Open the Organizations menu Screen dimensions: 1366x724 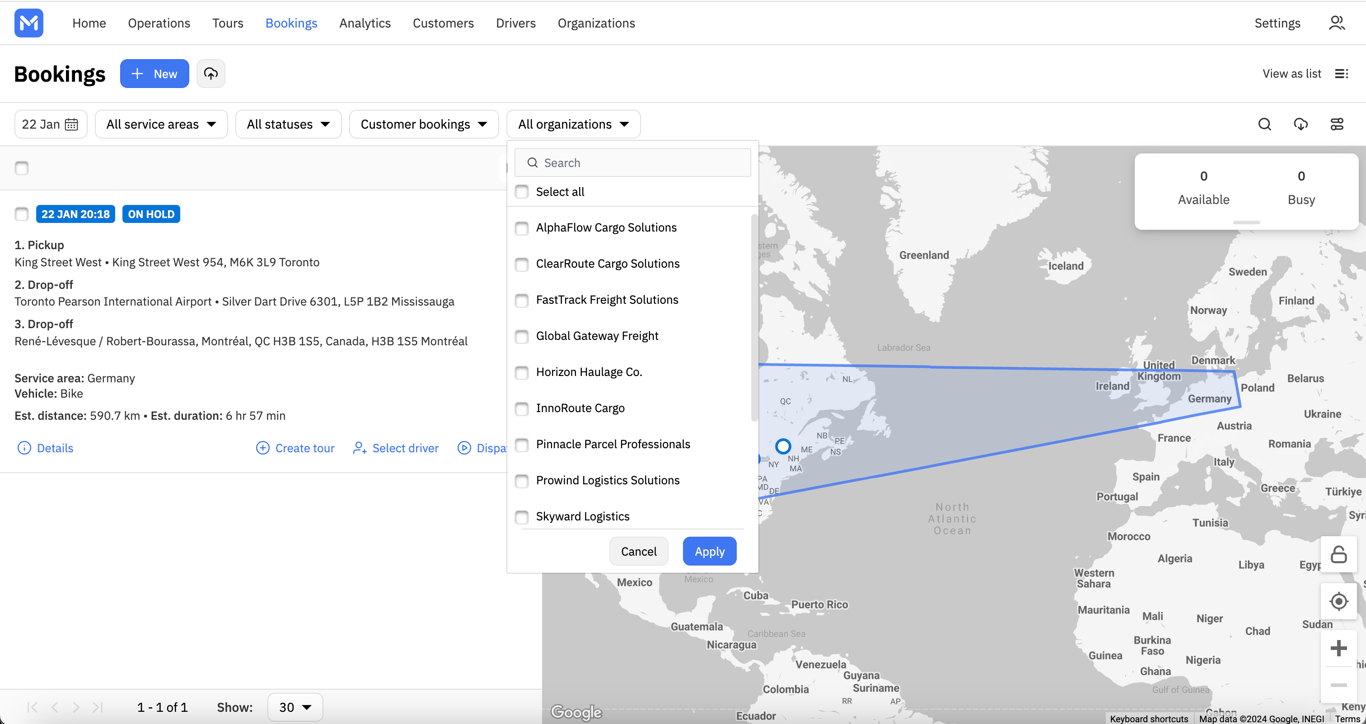click(x=596, y=23)
